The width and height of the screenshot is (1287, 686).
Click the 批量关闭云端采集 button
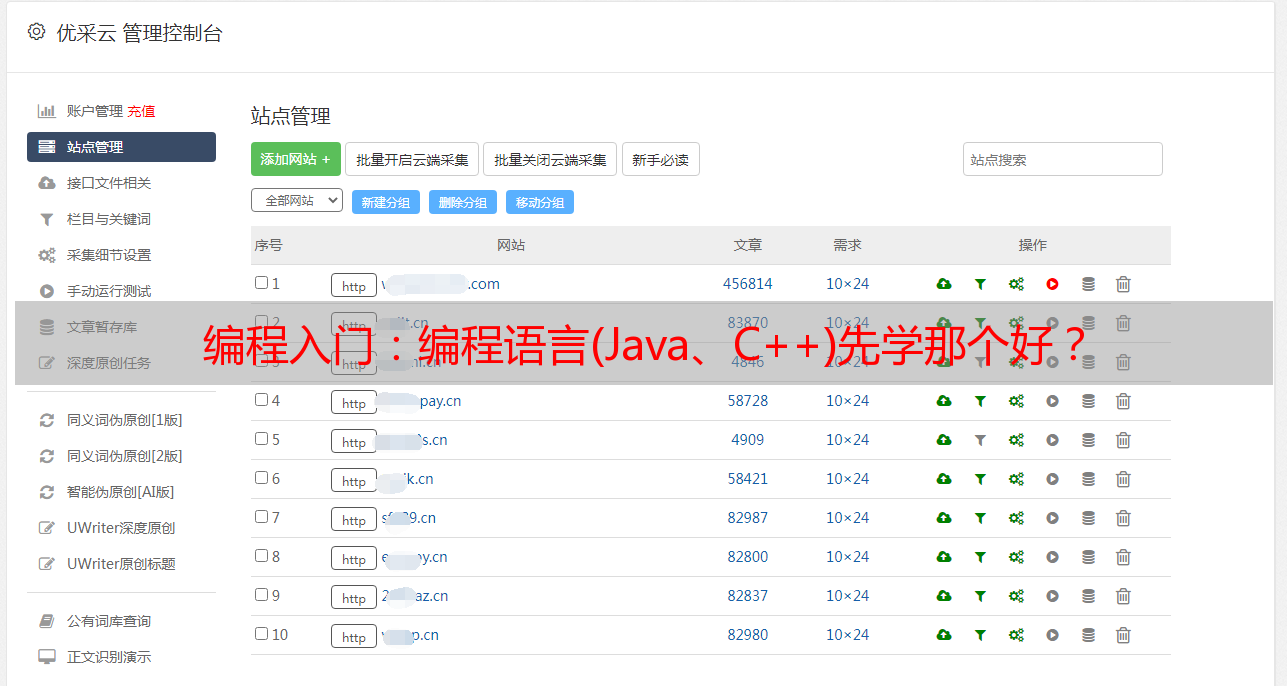(x=550, y=159)
